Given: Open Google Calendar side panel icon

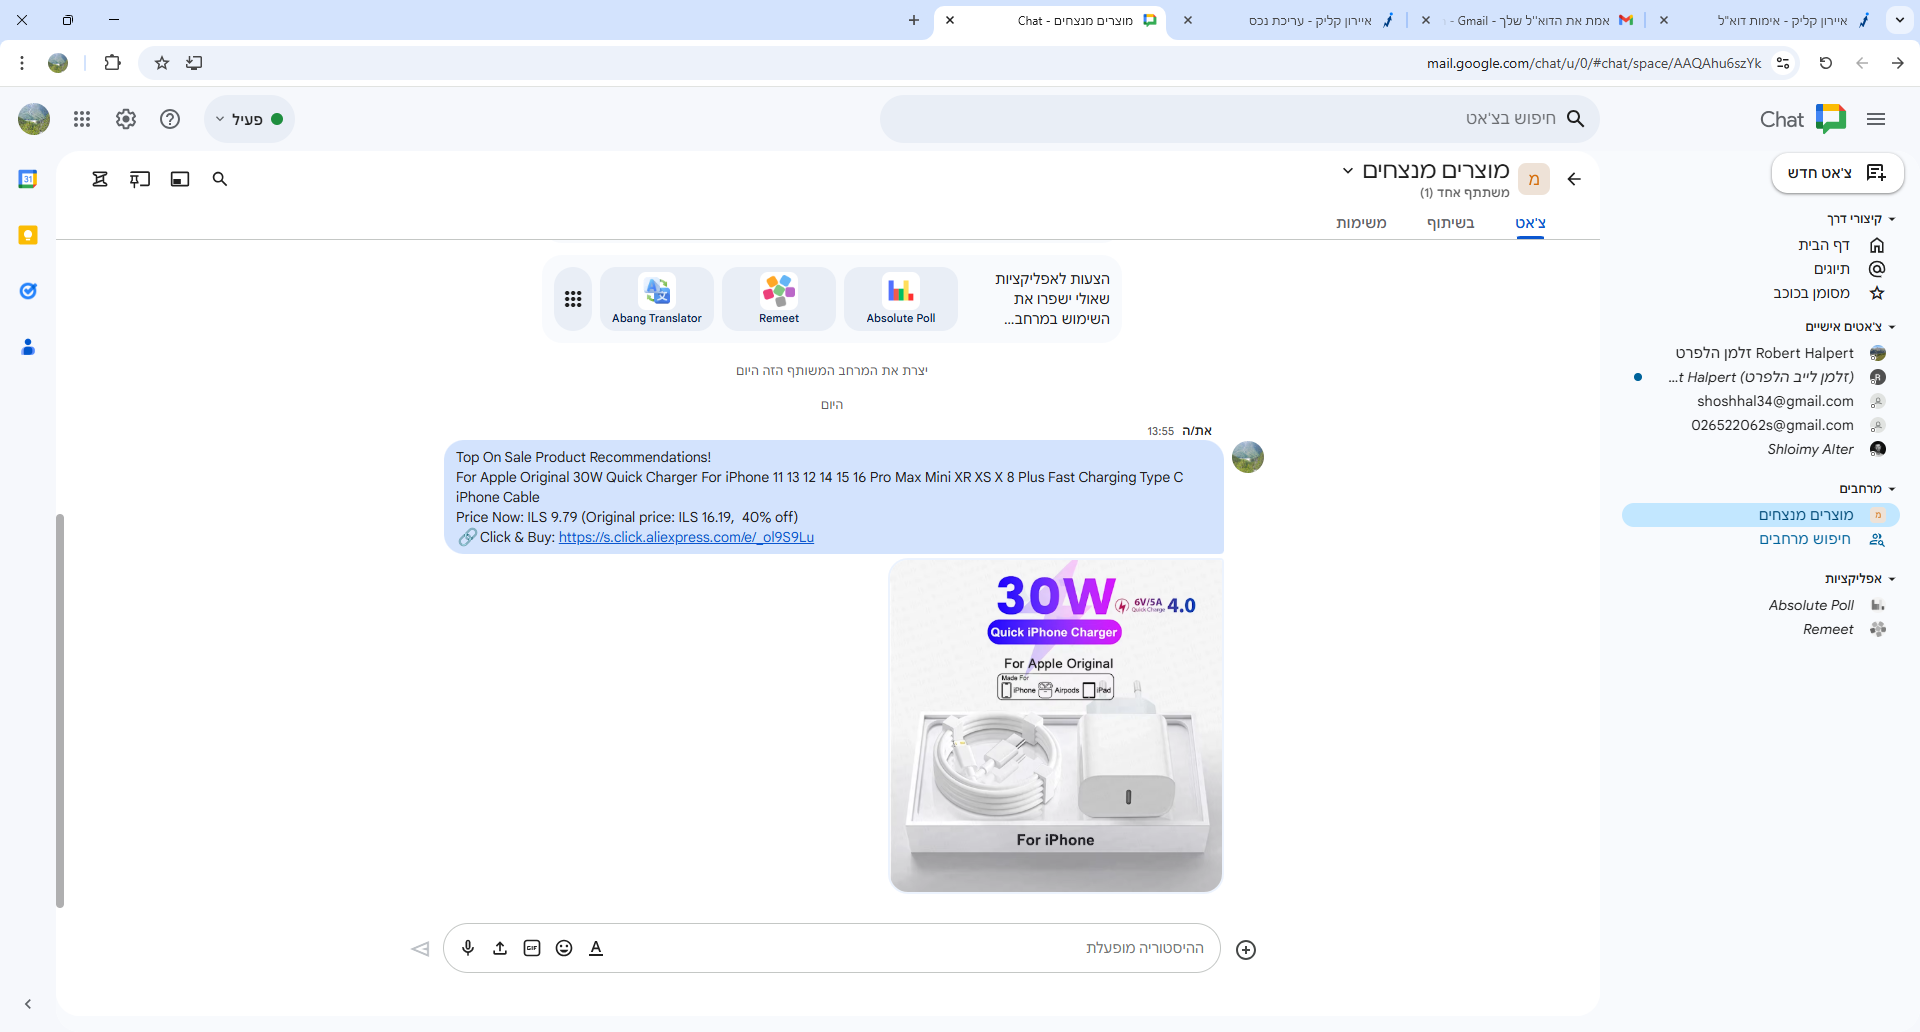Looking at the screenshot, I should 28,179.
